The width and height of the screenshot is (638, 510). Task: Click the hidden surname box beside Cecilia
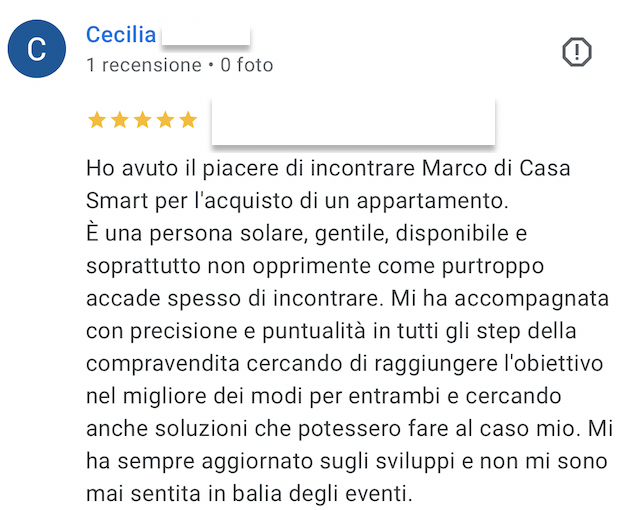pos(205,36)
